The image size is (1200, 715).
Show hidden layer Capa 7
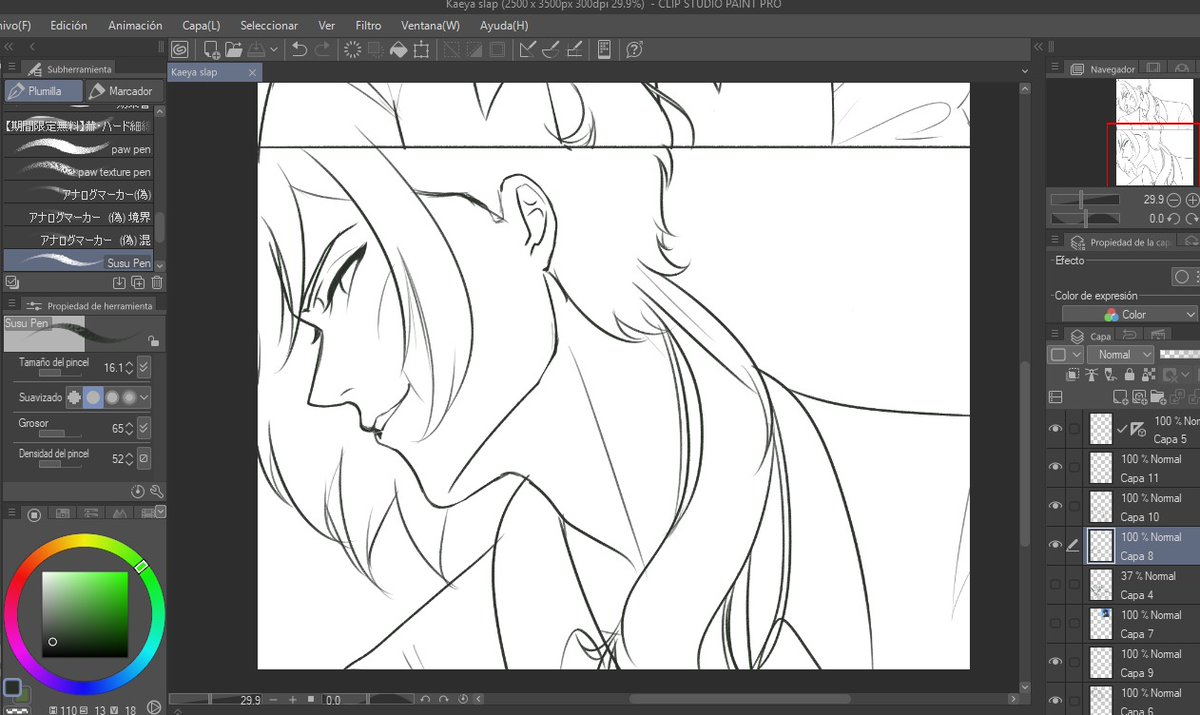(1055, 623)
